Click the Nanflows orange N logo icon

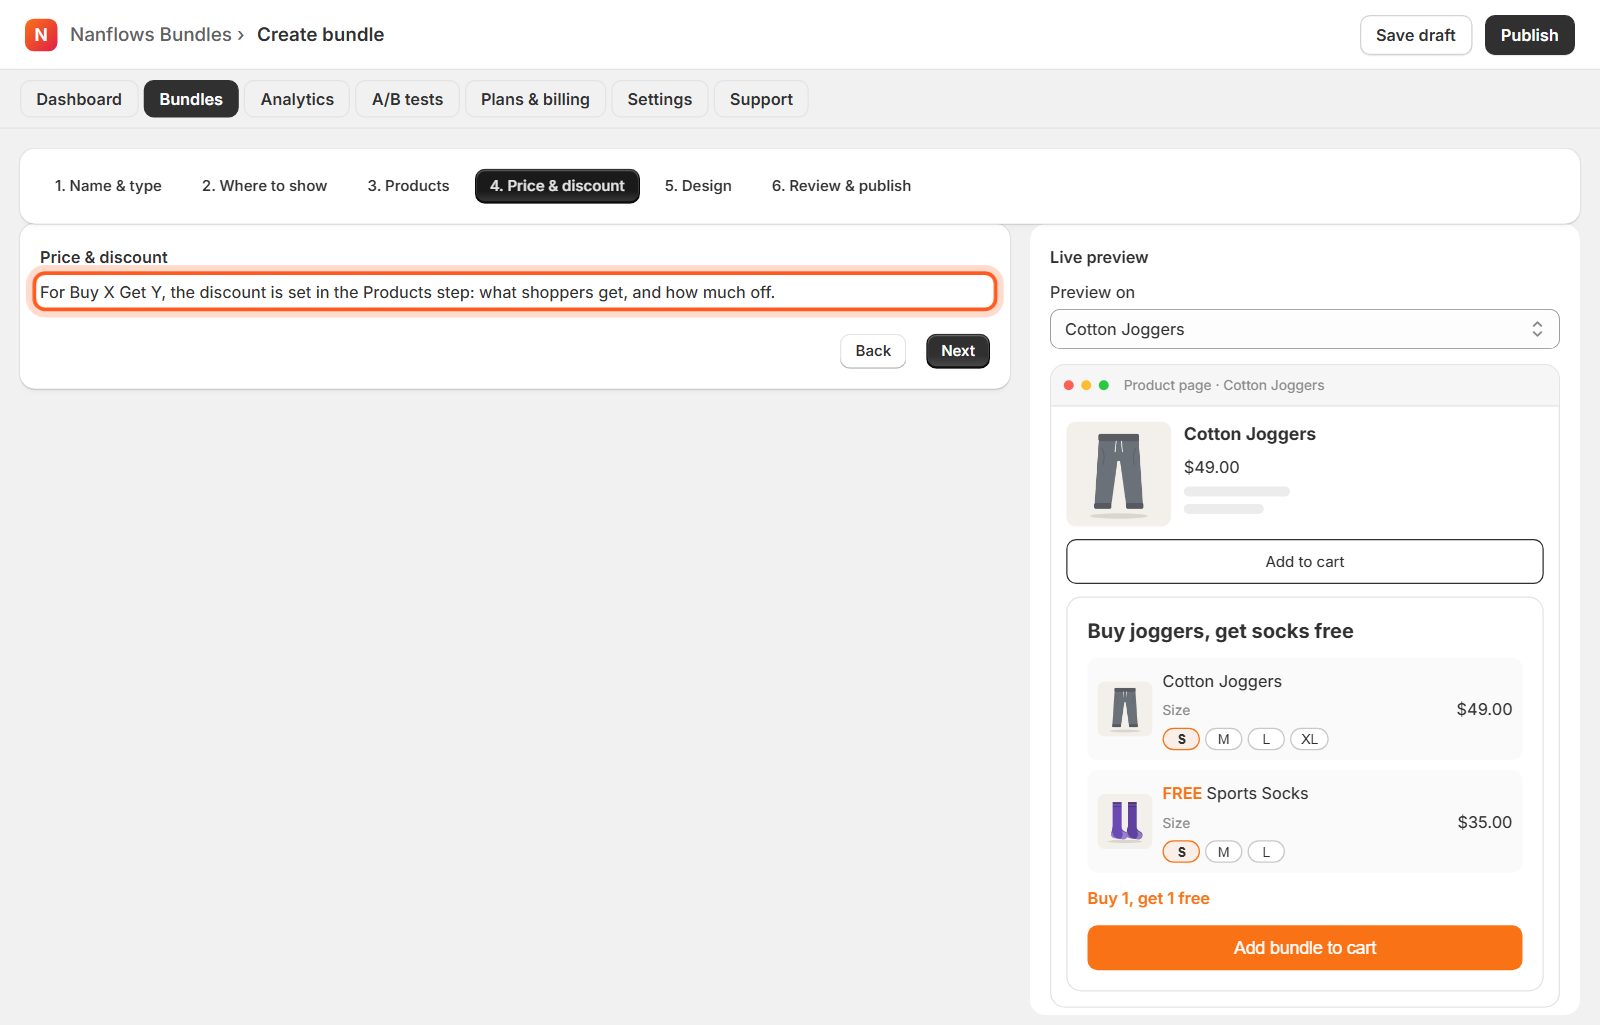41,35
